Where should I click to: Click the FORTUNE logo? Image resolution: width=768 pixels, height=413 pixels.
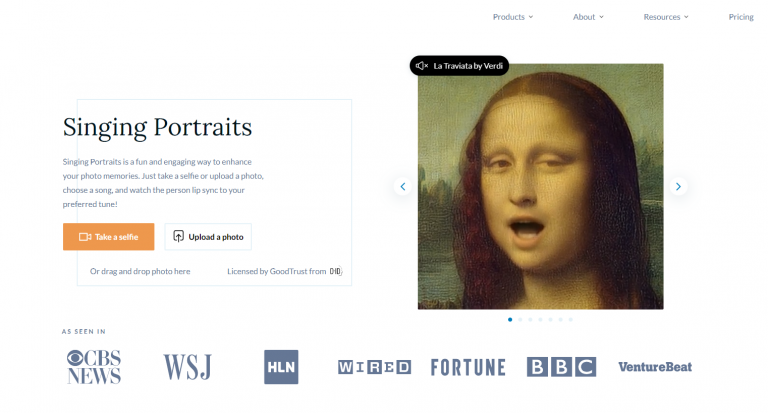[468, 367]
